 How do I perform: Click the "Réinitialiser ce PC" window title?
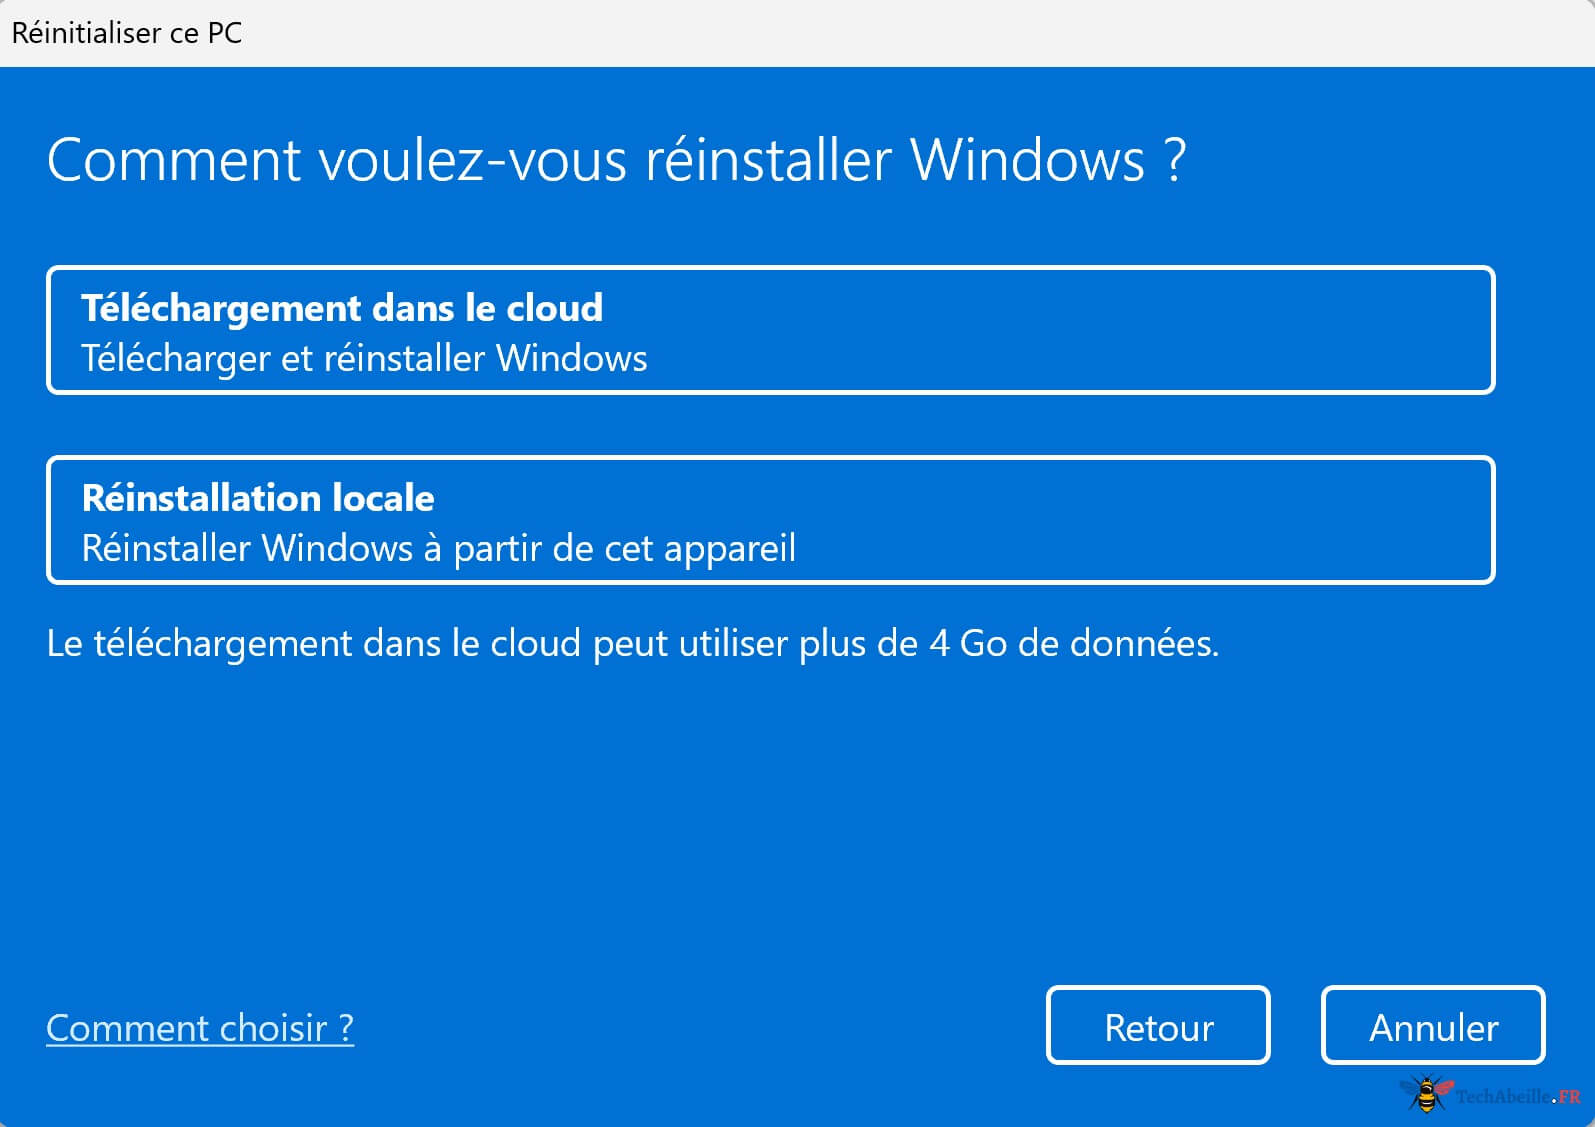click(x=127, y=33)
